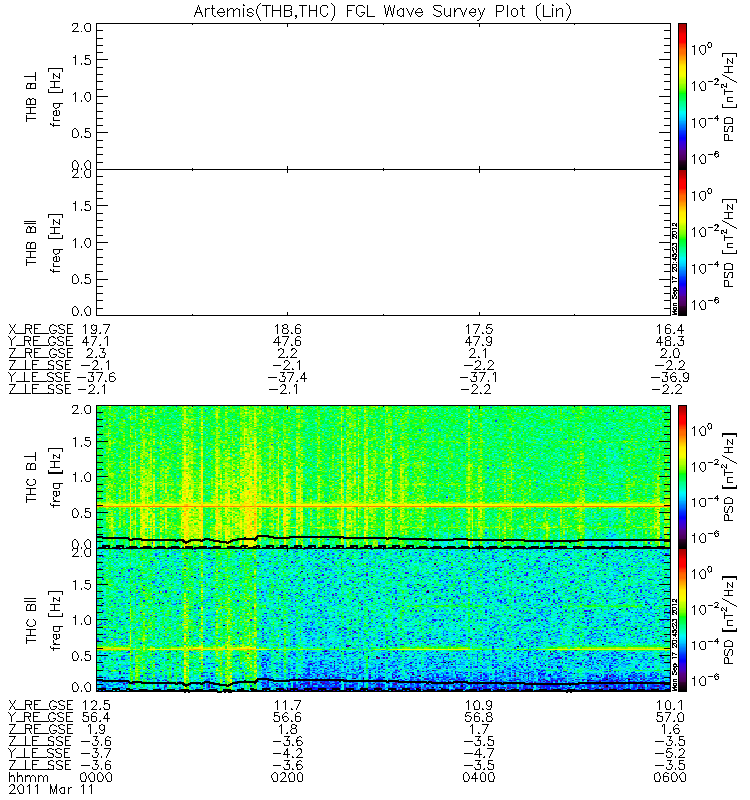Viewport: 750px width, 800px height.
Task: Click the "hhmm" time axis label
Action: click(29, 777)
